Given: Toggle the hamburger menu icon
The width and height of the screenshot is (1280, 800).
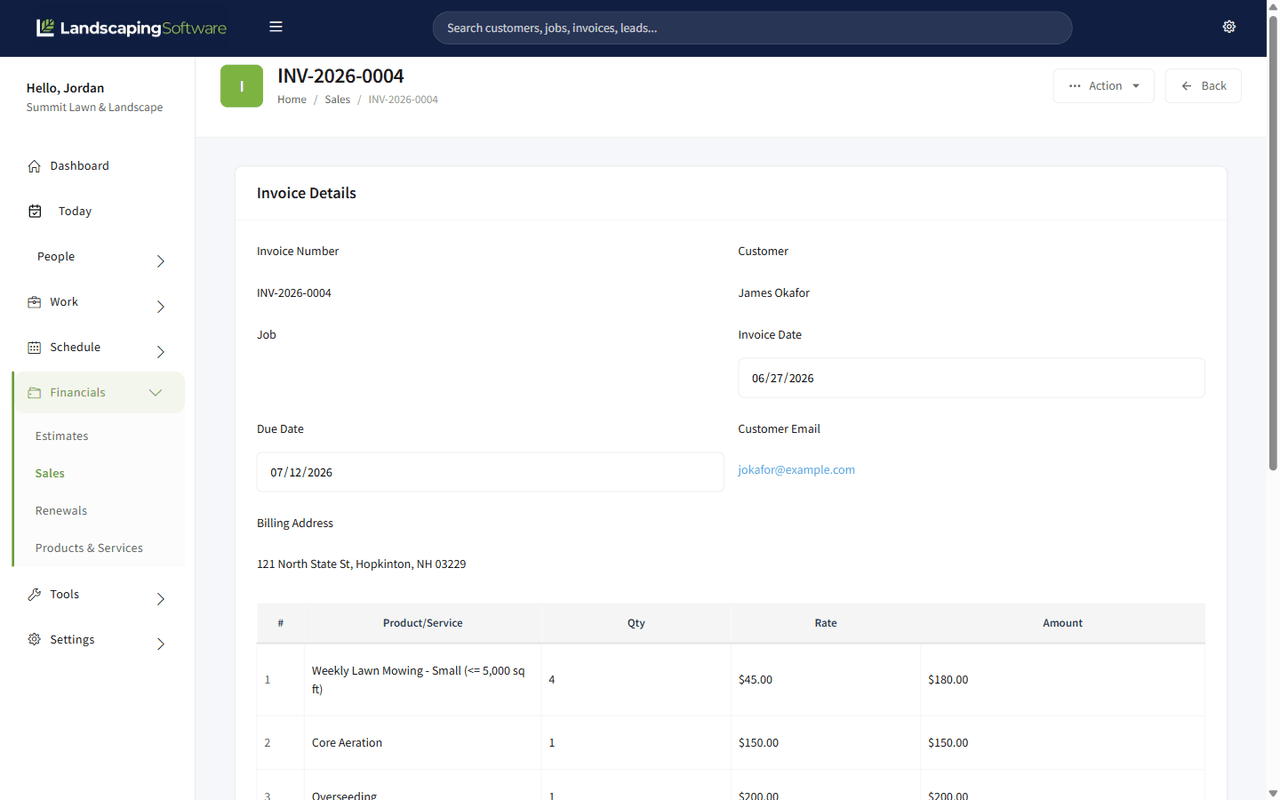Looking at the screenshot, I should (x=276, y=27).
